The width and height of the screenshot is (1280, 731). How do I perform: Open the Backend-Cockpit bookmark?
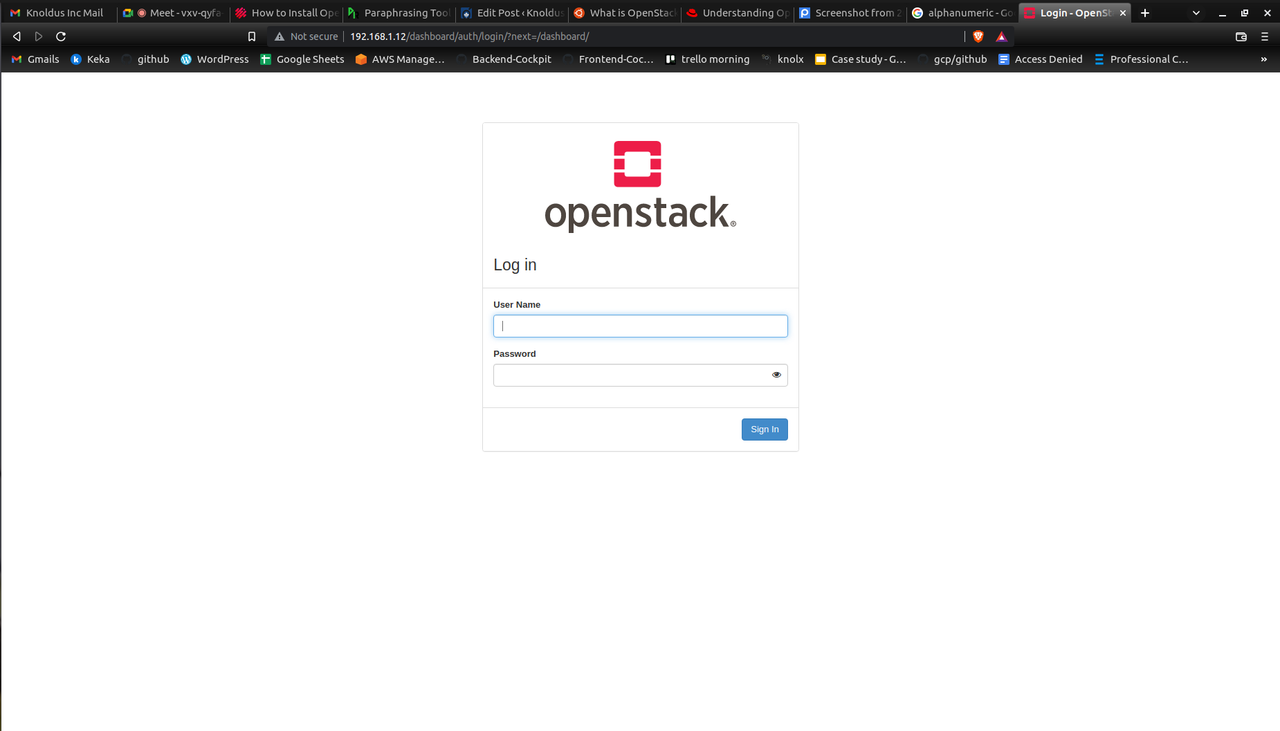(504, 59)
